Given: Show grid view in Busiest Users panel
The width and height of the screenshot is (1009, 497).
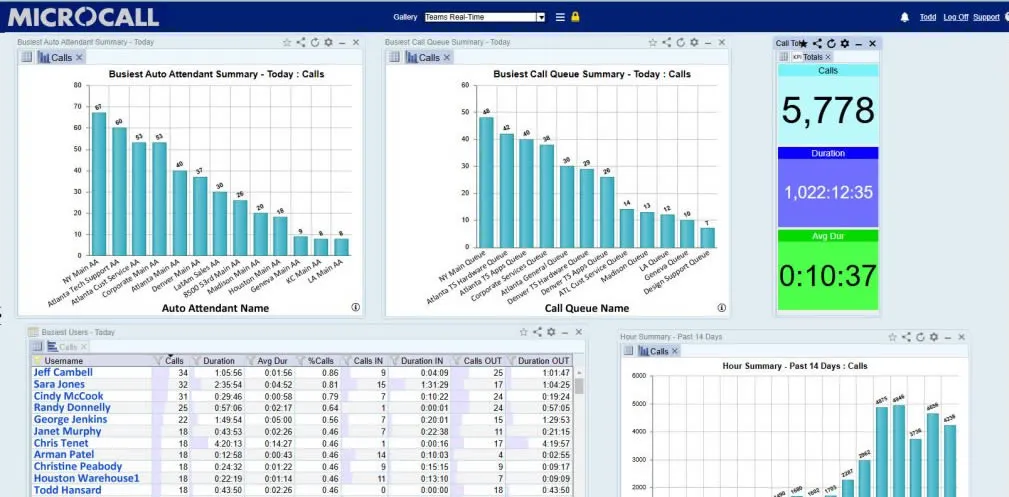Looking at the screenshot, I should click(x=37, y=347).
